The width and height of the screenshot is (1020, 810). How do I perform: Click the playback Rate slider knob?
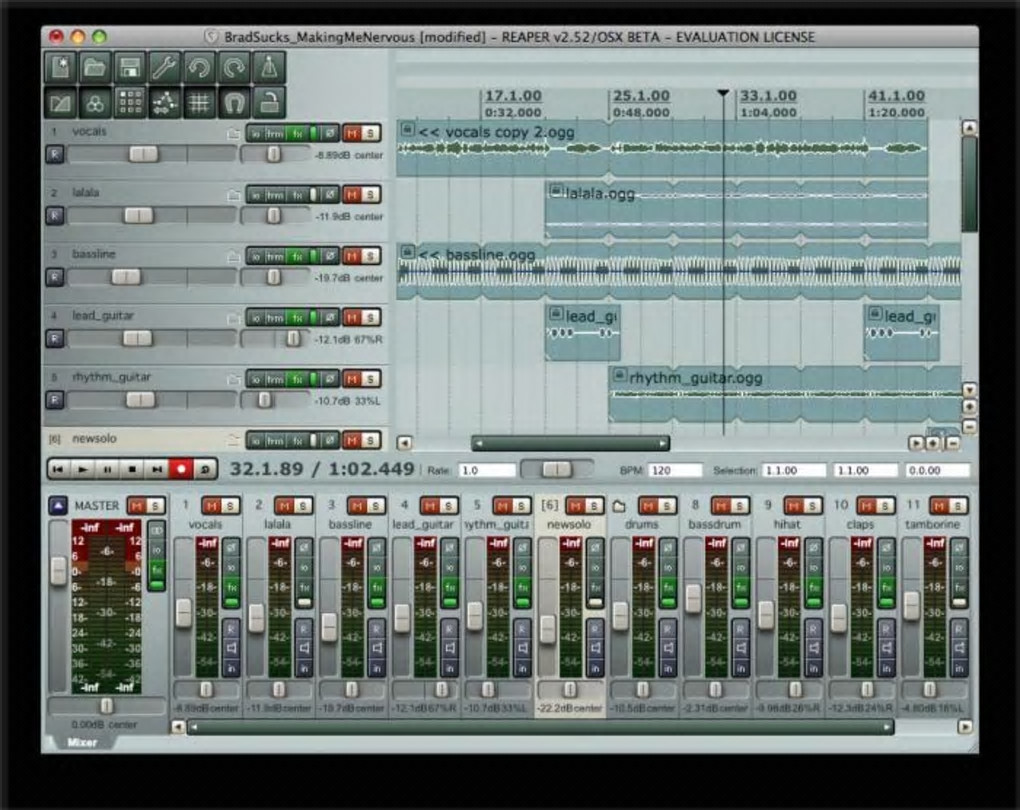(556, 470)
